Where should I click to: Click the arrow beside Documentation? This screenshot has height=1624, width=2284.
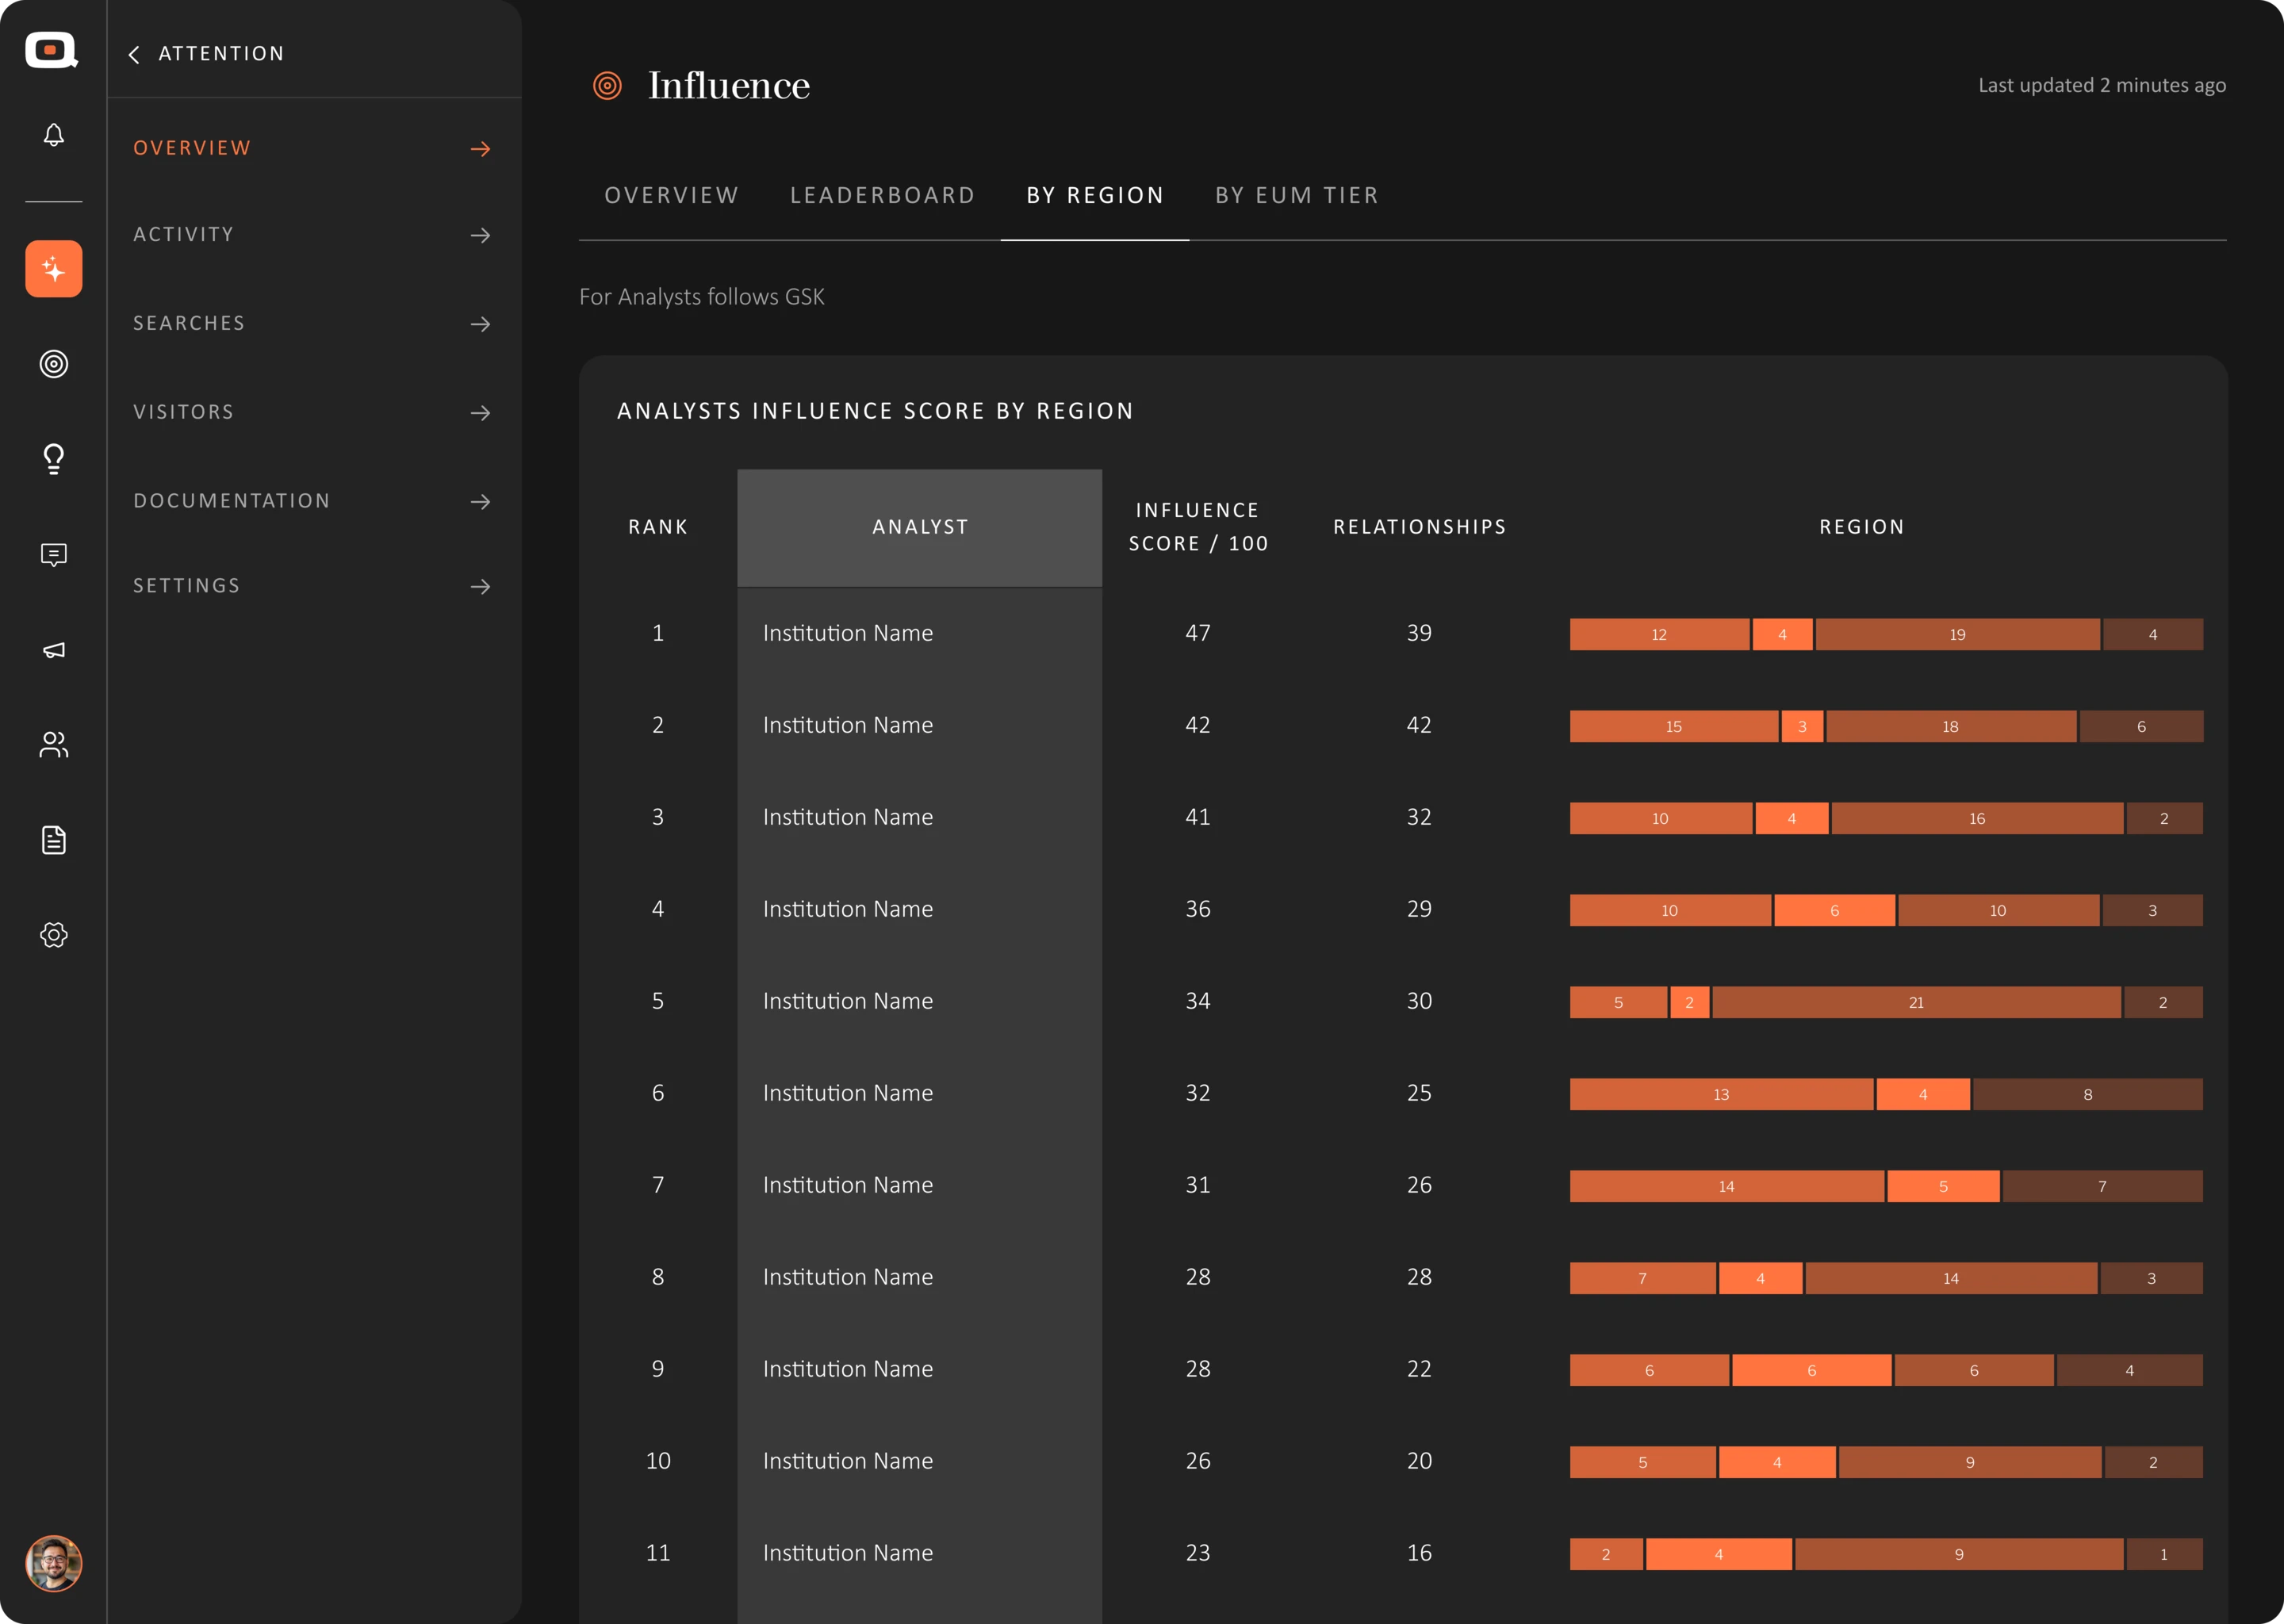click(x=481, y=501)
